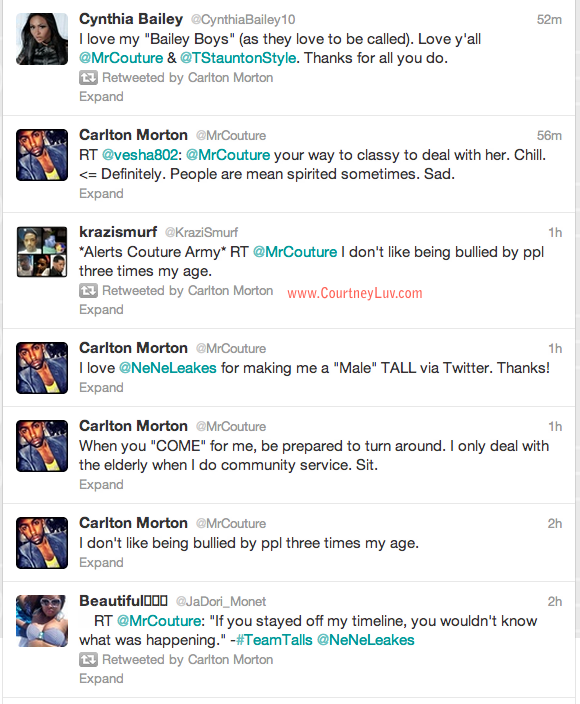This screenshot has width=580, height=704.
Task: Expand the #TeamTalls retweet
Action: [x=101, y=678]
